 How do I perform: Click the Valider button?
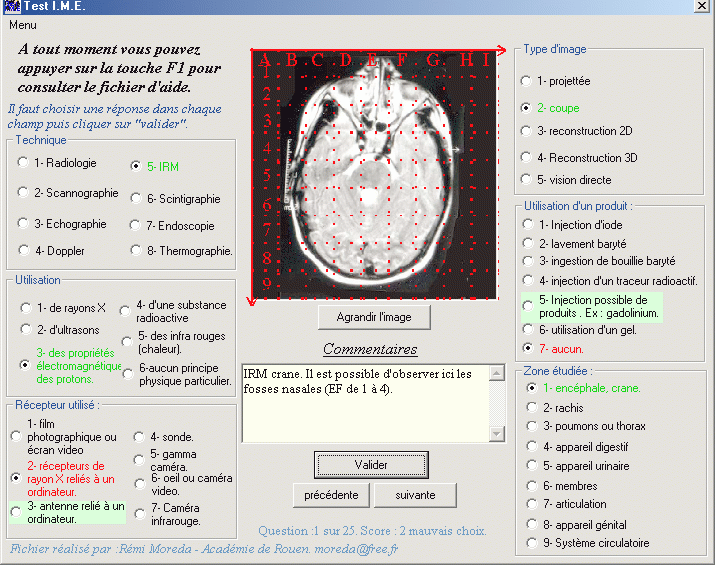coord(371,465)
